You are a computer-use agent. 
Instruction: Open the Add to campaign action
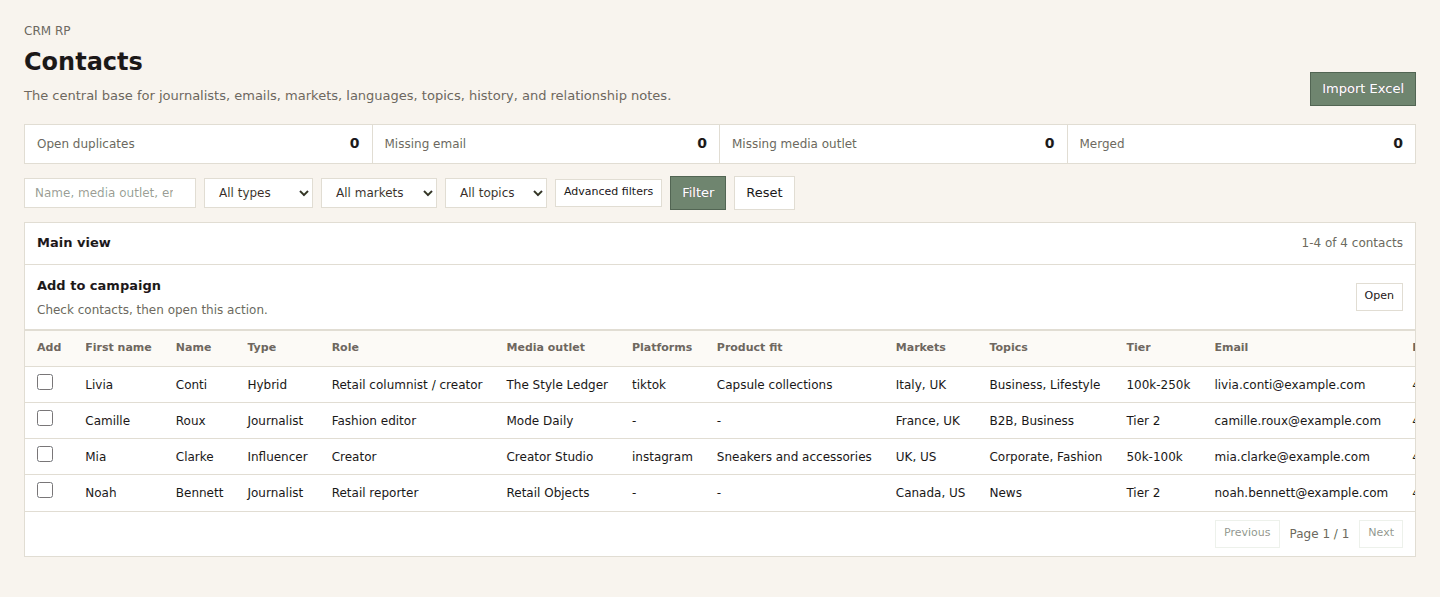1379,296
